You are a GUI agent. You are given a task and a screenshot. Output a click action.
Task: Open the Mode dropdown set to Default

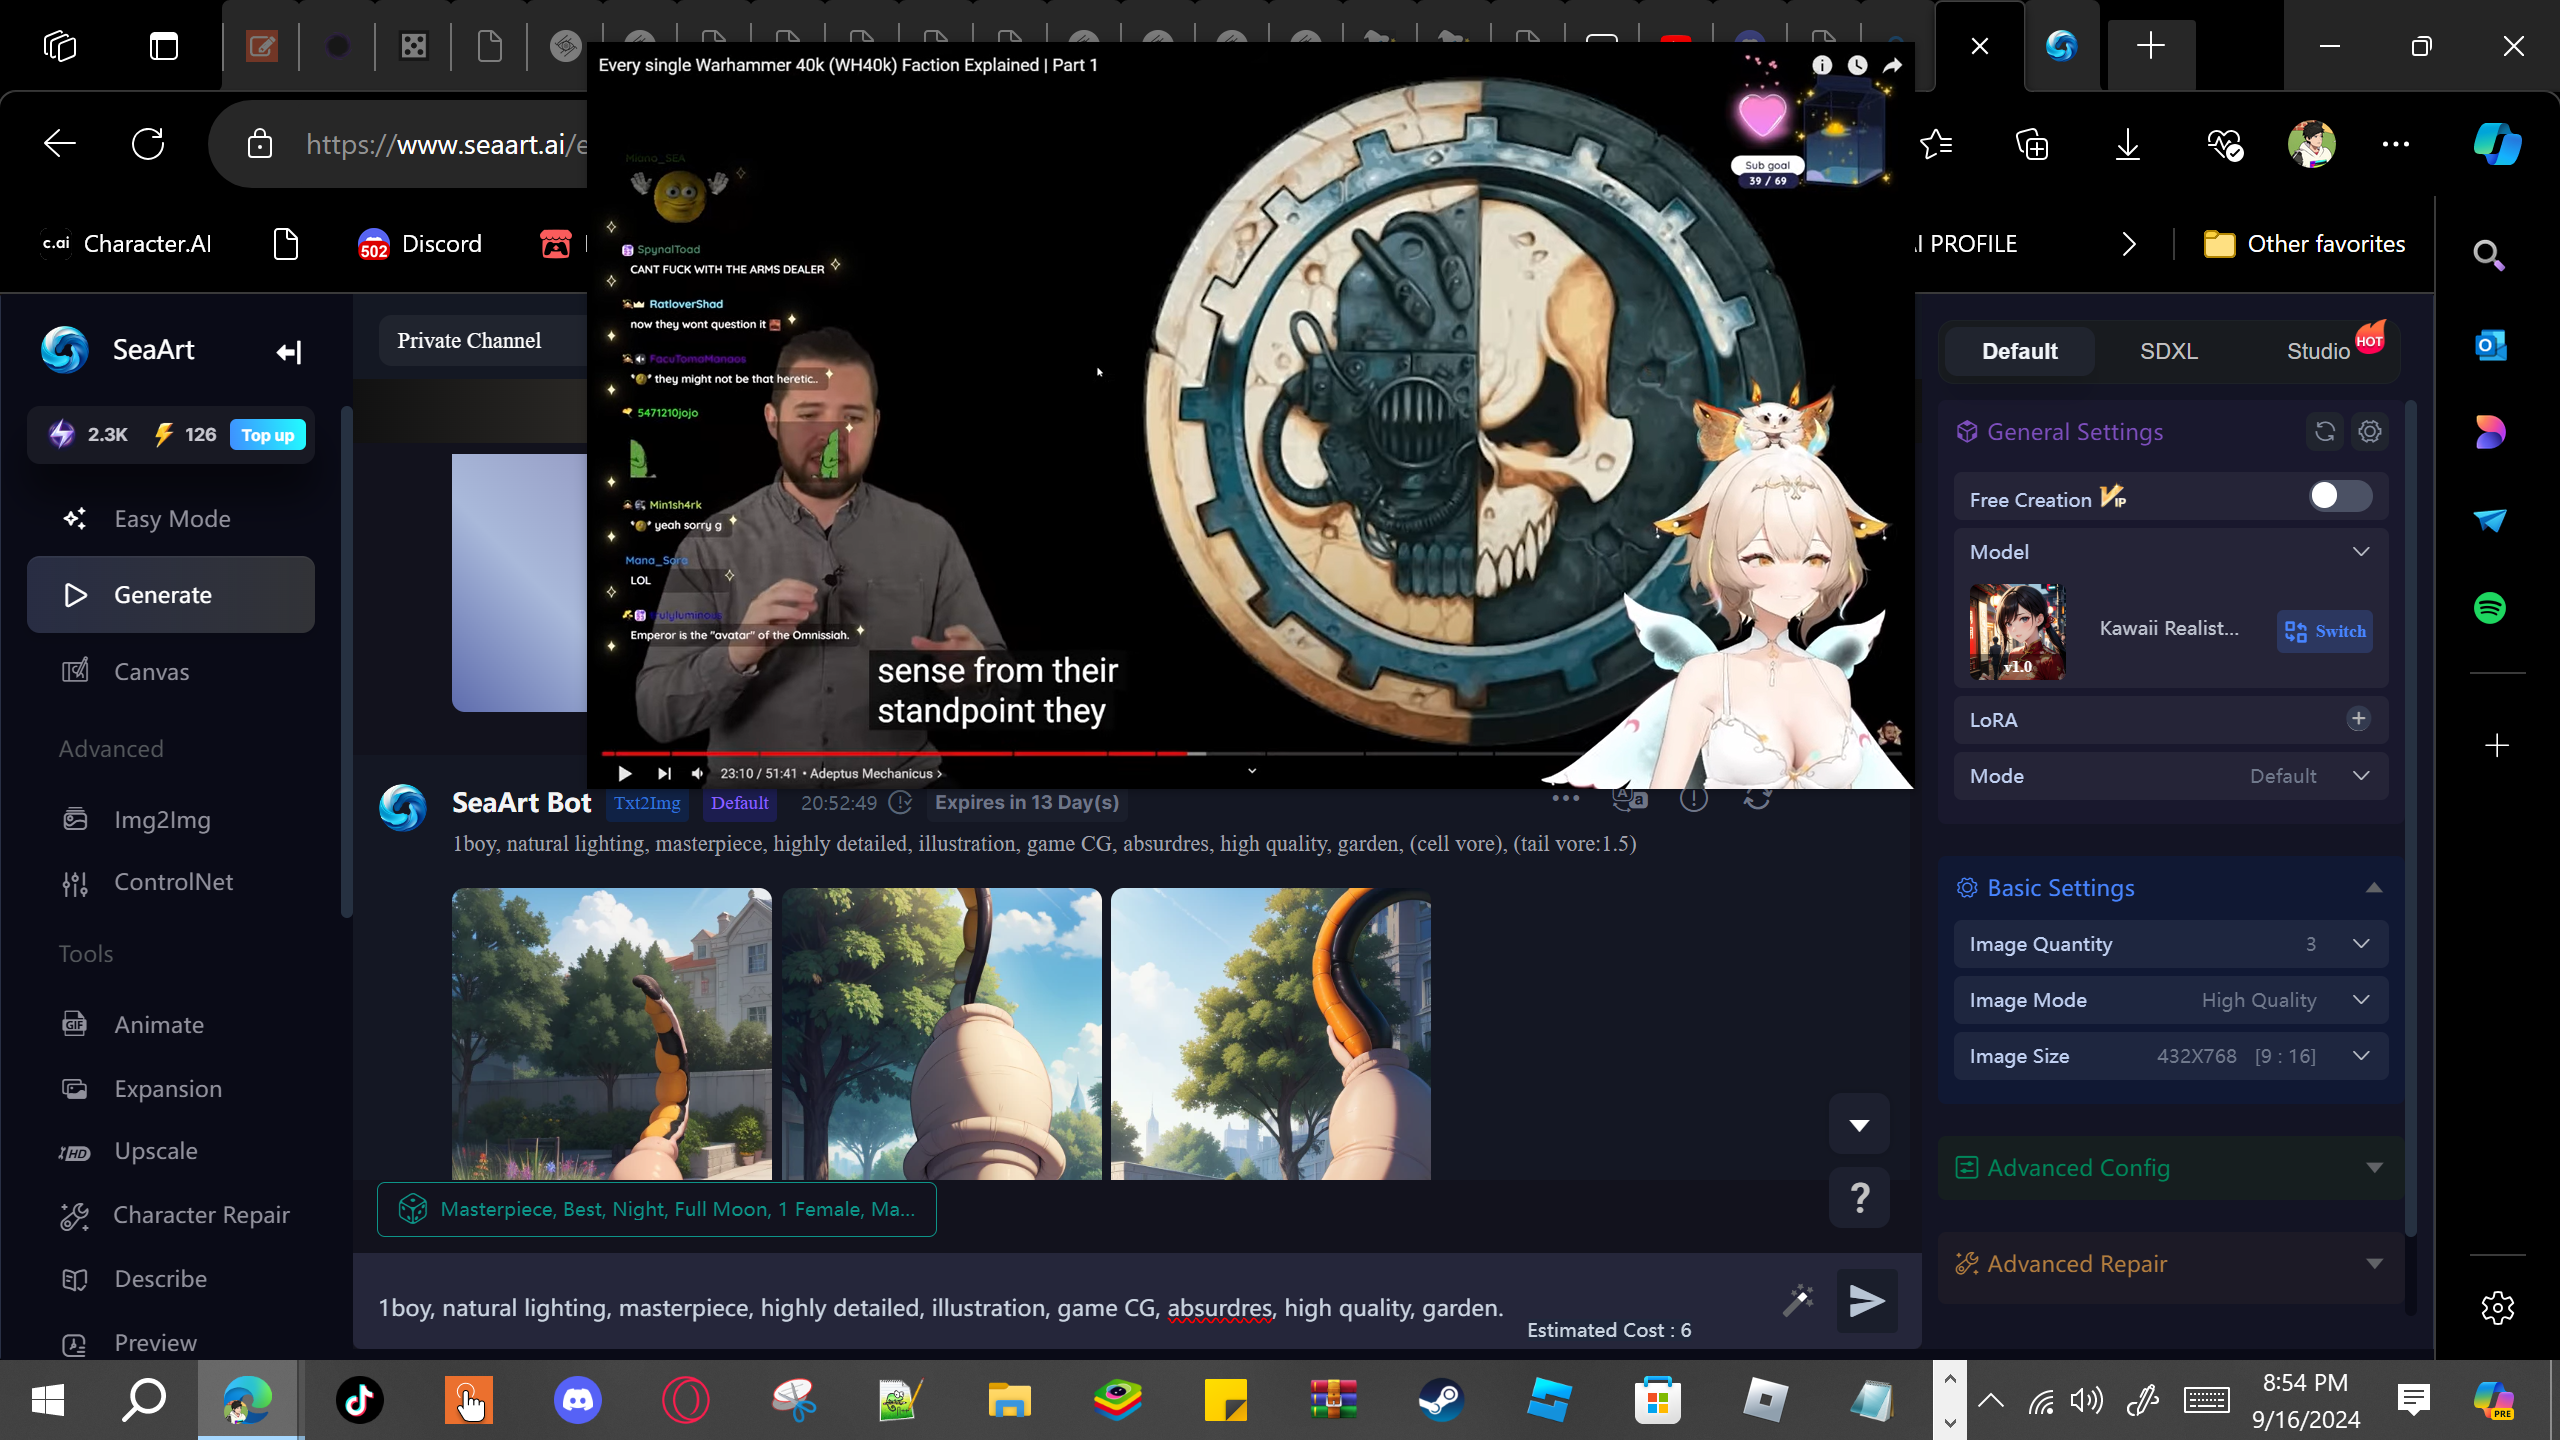pyautogui.click(x=2170, y=776)
